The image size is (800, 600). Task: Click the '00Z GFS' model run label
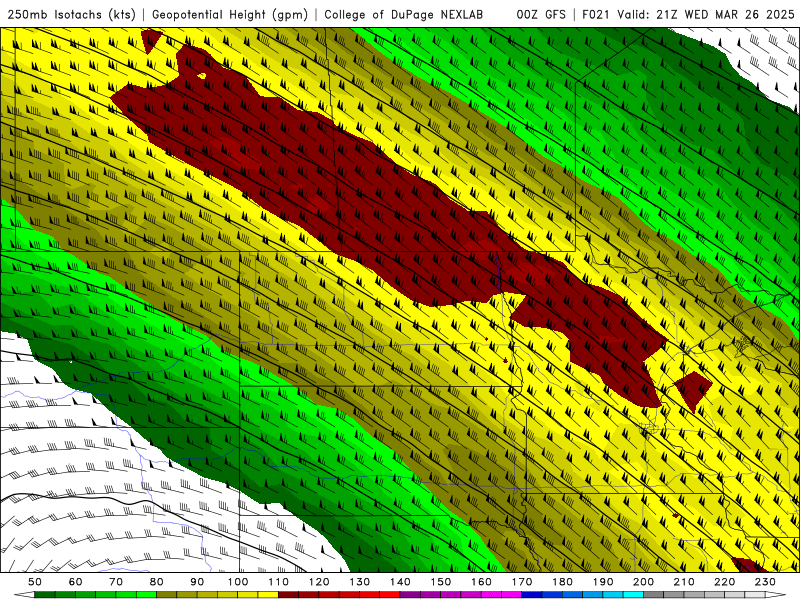[541, 15]
